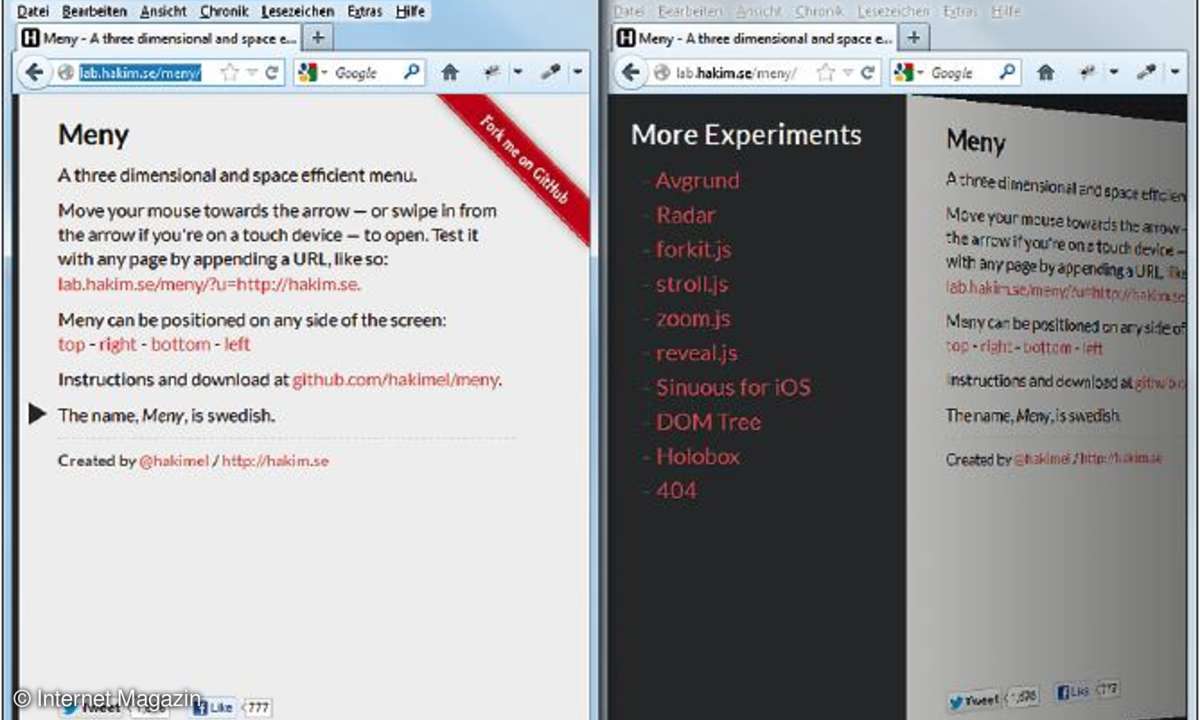
Task: Click the back arrow in the left browser window
Action: coord(34,73)
